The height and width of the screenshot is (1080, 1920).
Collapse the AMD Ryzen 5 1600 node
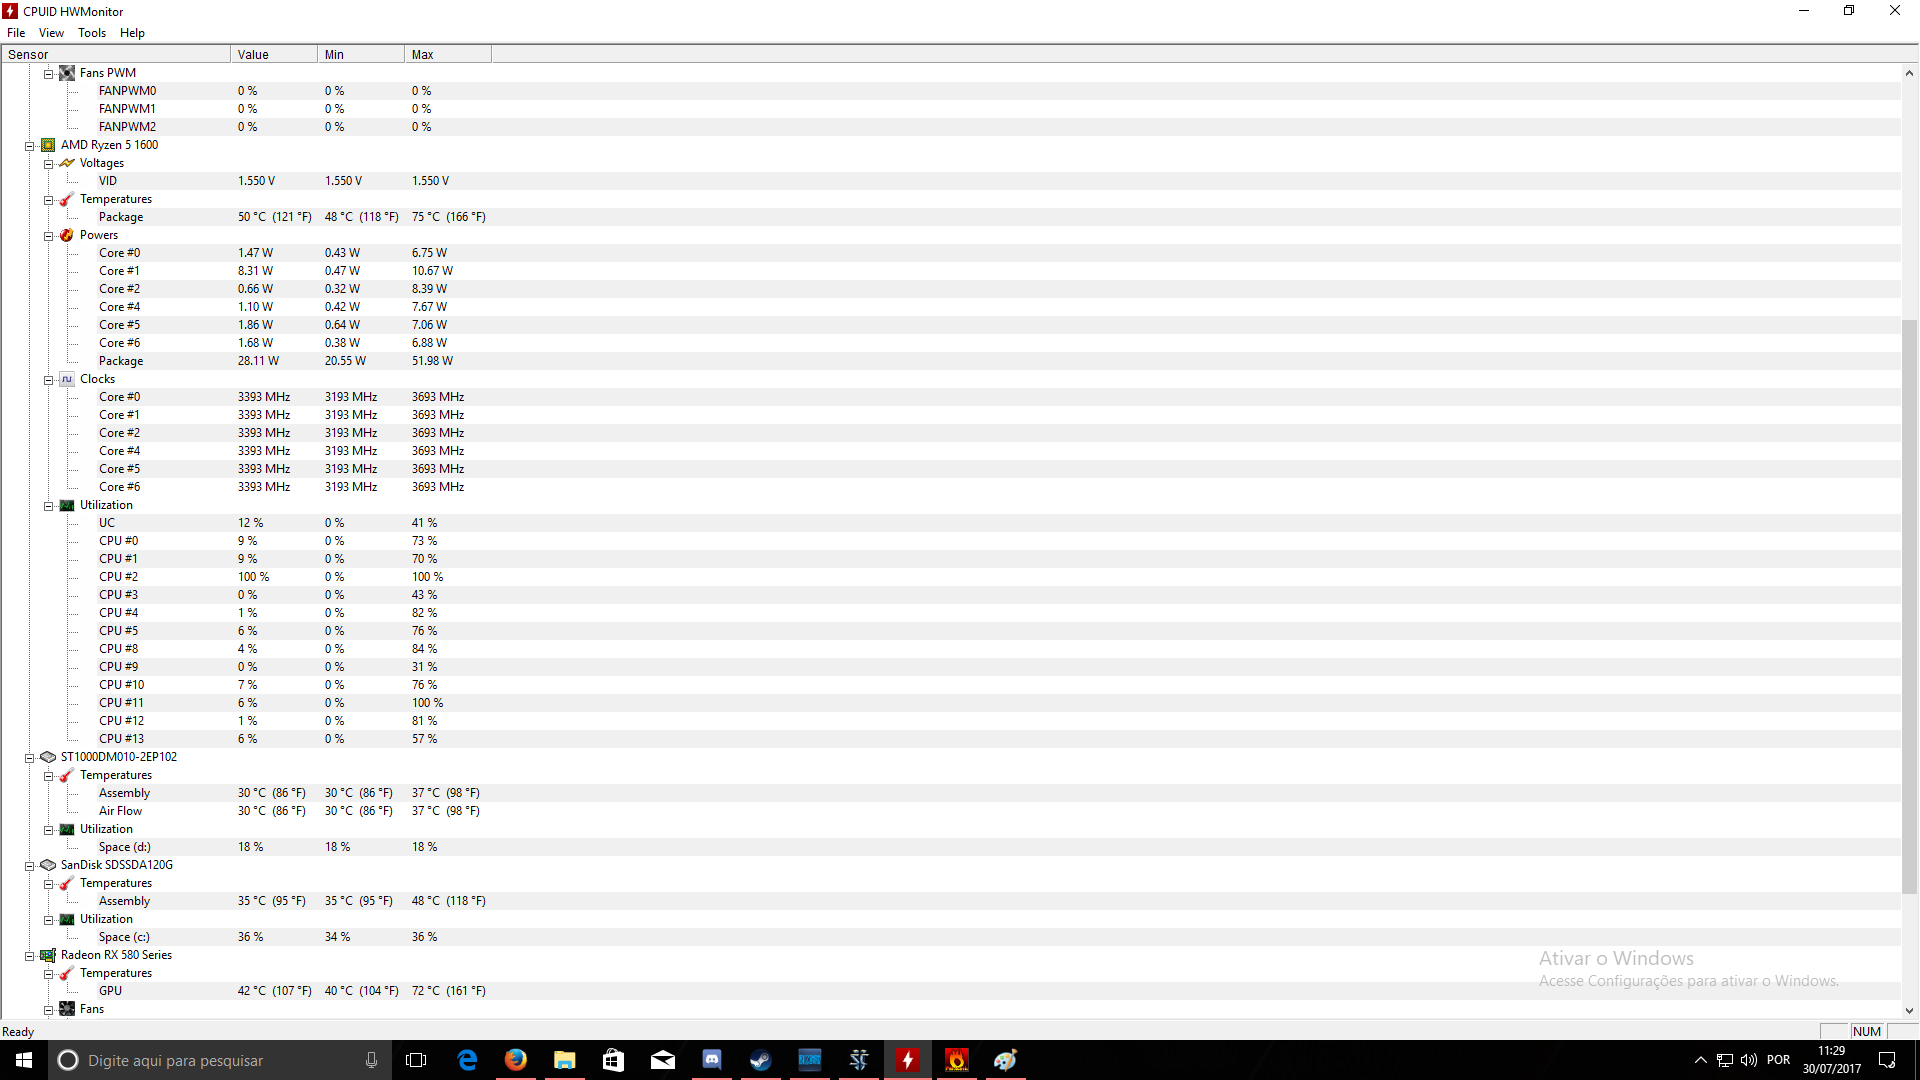point(30,146)
